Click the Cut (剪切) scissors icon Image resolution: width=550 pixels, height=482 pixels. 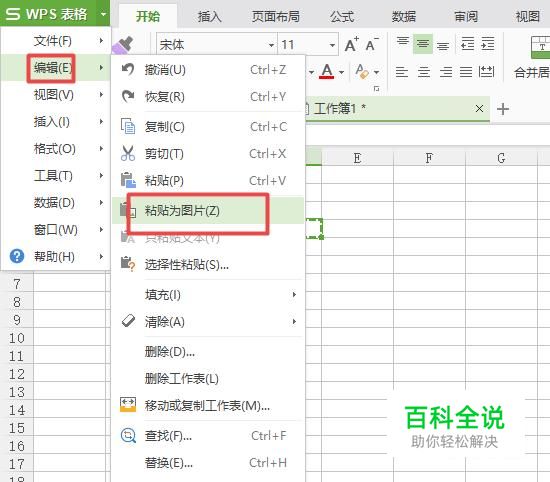pyautogui.click(x=128, y=153)
